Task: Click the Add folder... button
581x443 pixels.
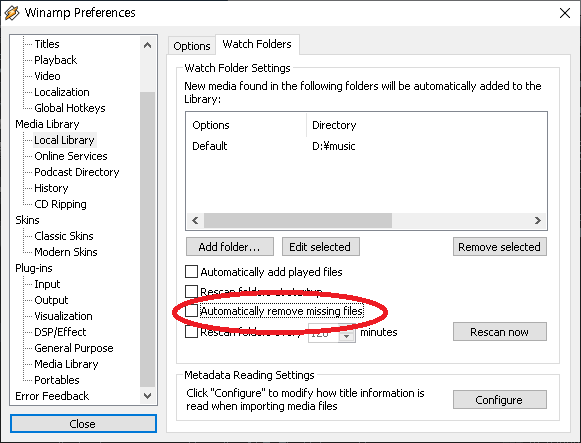Action: tap(230, 247)
